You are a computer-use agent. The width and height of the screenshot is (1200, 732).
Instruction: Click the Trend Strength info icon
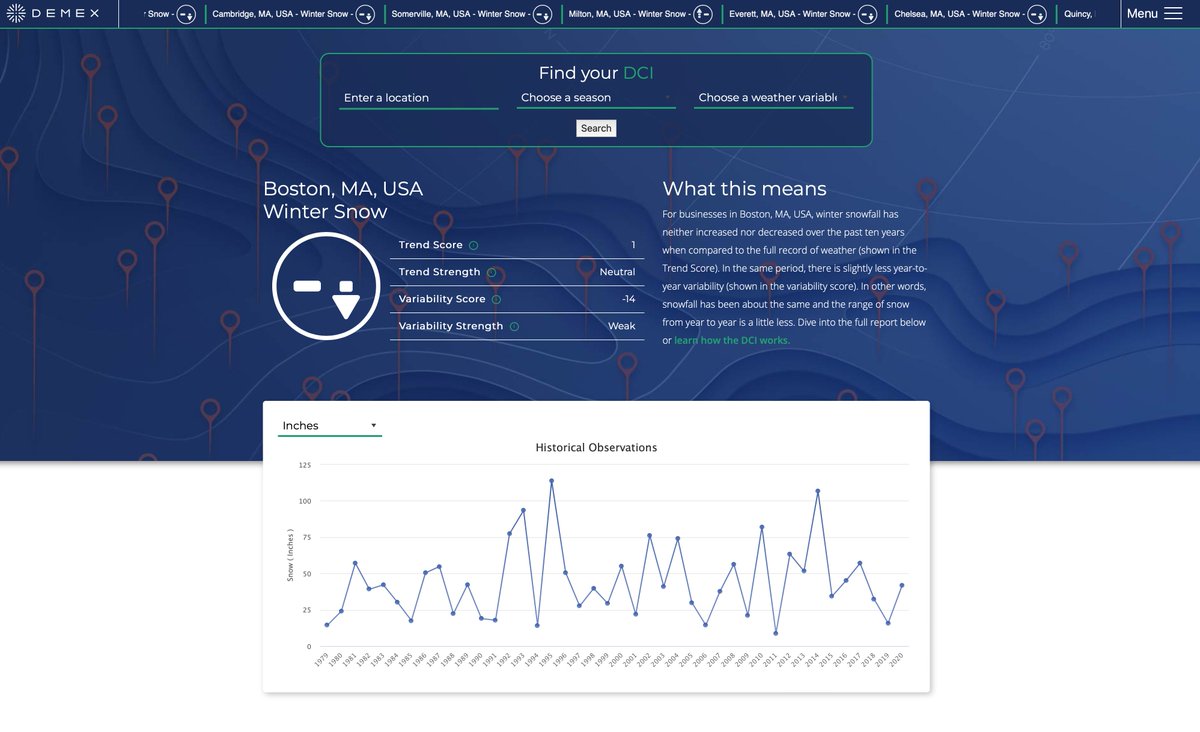pyautogui.click(x=491, y=272)
